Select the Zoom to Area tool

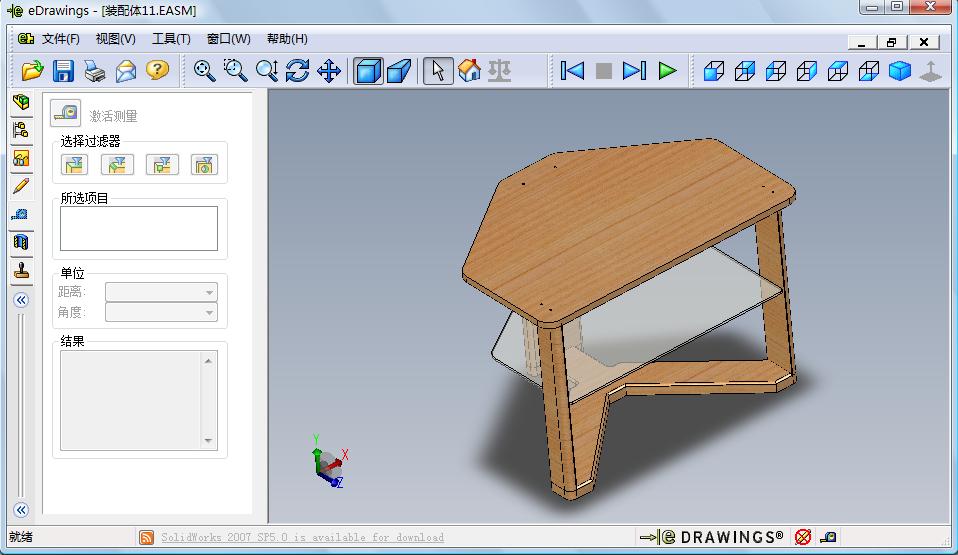235,71
